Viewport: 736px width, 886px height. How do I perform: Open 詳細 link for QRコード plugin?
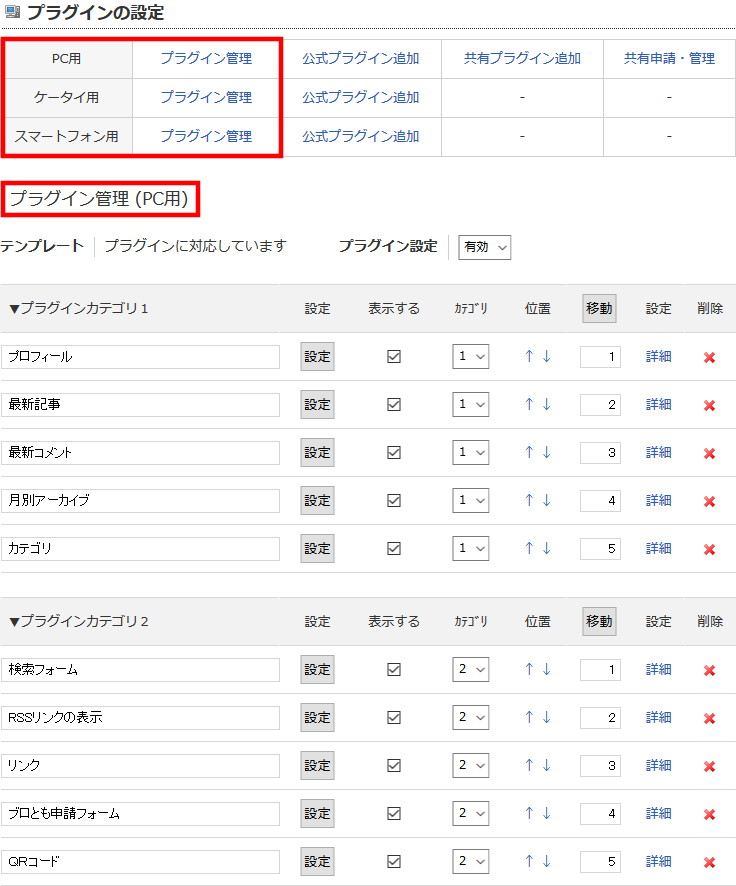pos(659,861)
